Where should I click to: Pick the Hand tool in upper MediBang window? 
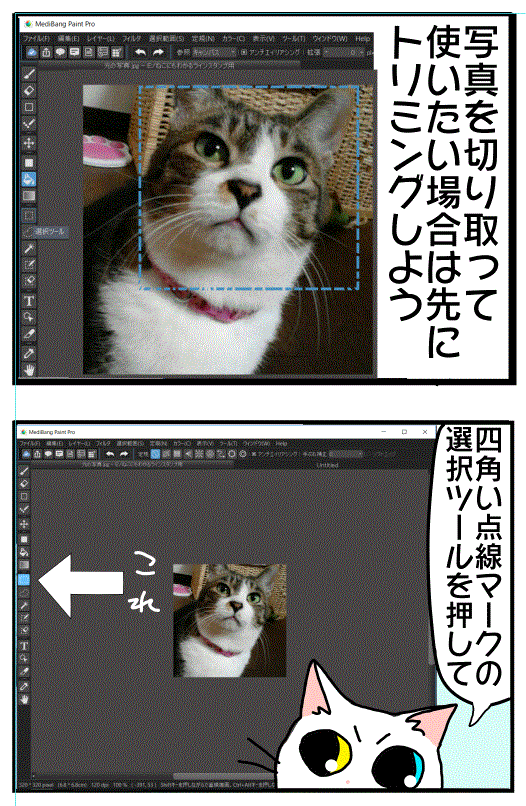tap(29, 369)
